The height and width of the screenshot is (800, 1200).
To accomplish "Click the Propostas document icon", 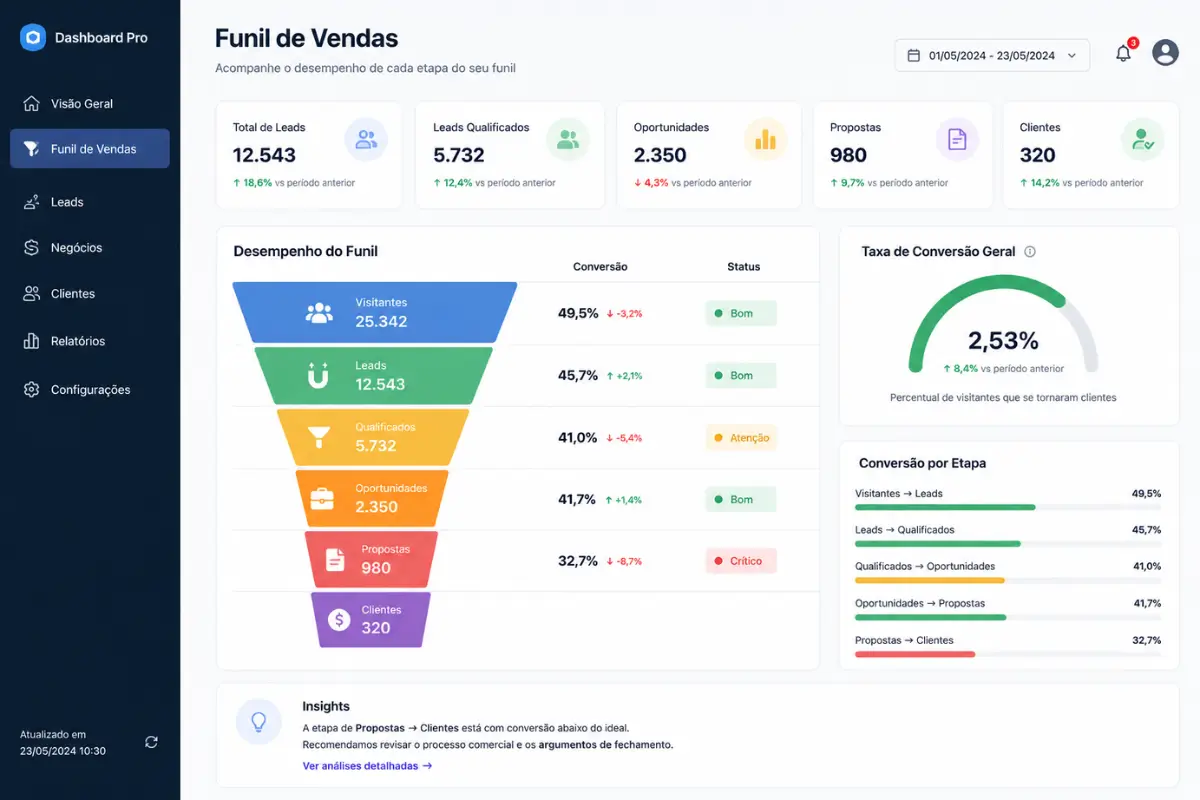I will tap(957, 139).
